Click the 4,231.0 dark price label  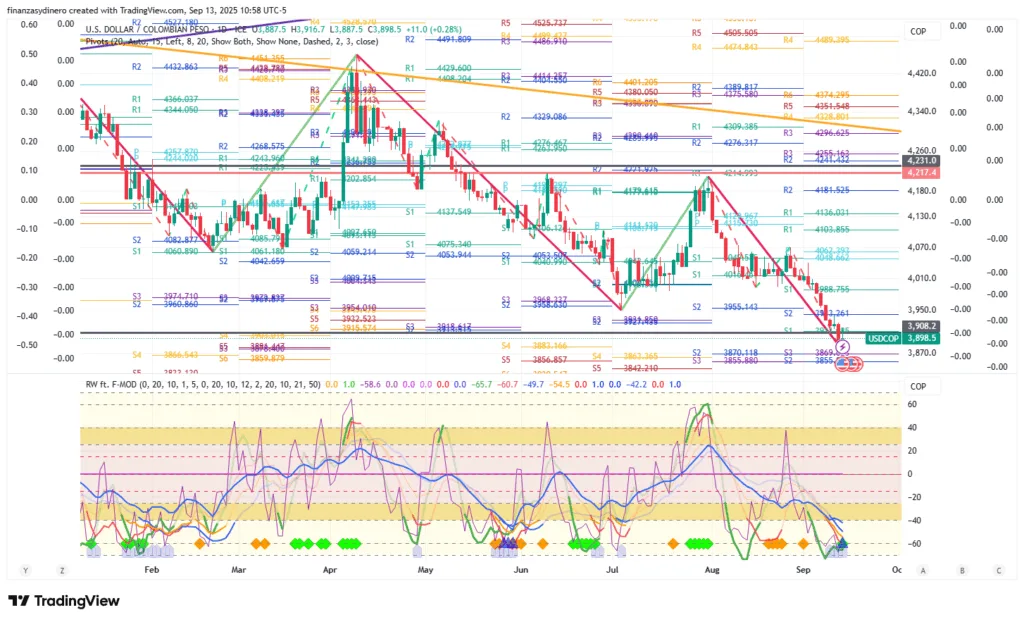click(921, 161)
